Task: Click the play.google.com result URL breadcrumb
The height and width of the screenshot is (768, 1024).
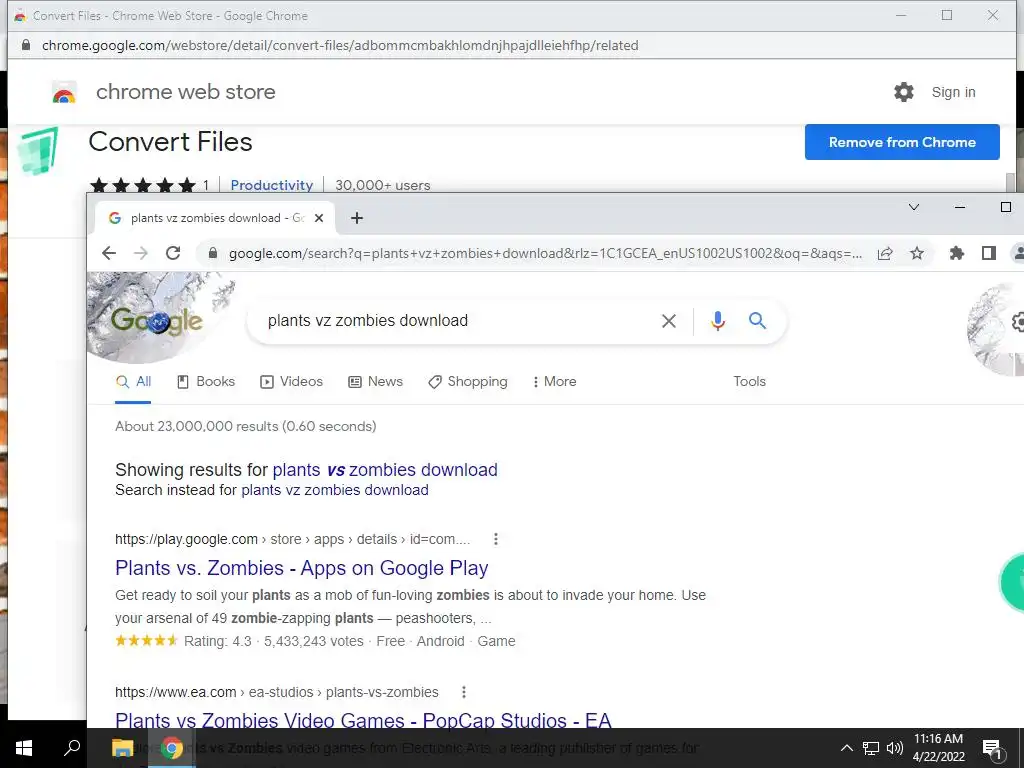Action: pos(293,539)
